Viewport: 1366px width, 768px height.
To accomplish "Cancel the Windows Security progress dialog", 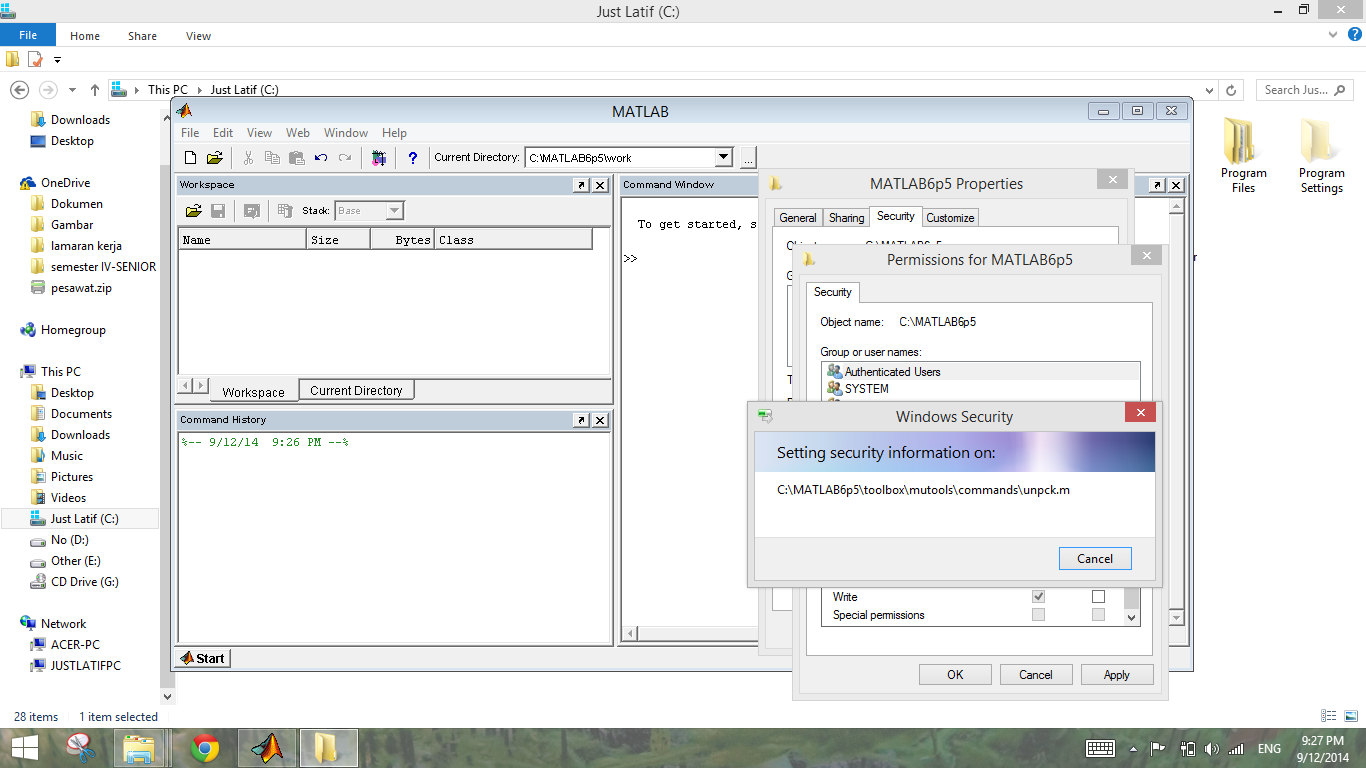I will click(1095, 559).
